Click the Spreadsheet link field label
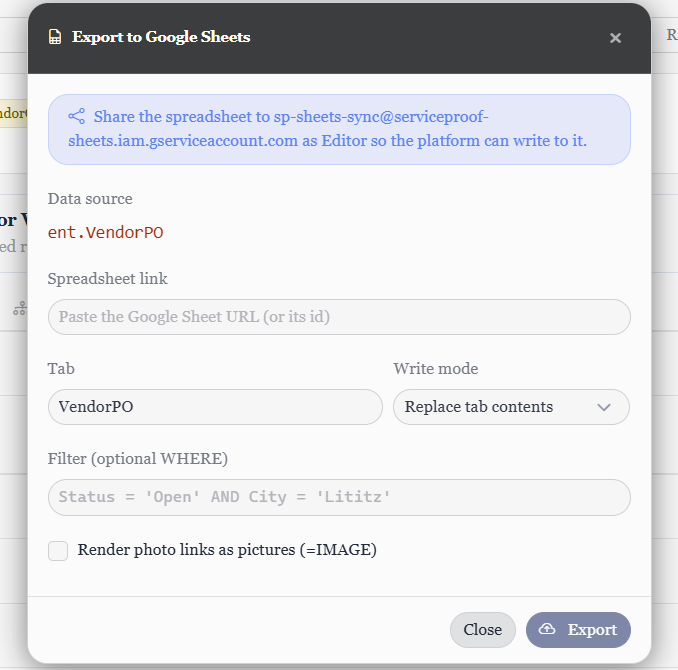The height and width of the screenshot is (670, 678). 108,279
